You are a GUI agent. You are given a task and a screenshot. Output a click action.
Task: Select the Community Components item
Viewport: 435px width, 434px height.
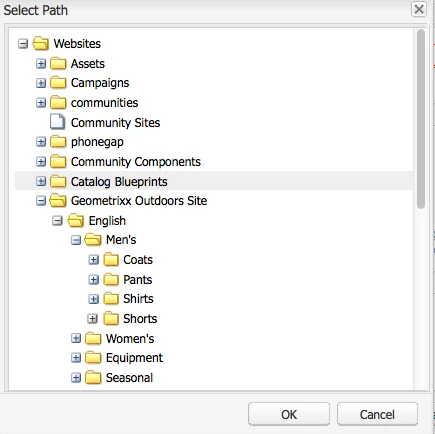click(x=136, y=162)
